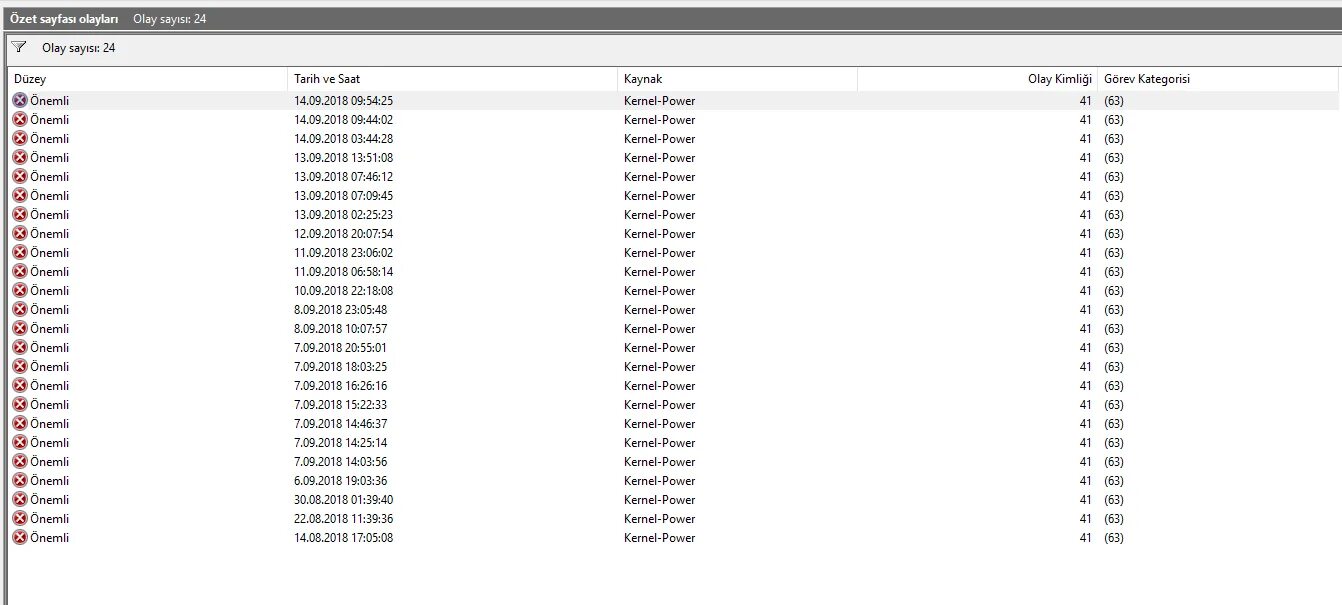Select date cell 7.09.2018 16:26:16
Viewport: 1342px width, 605px height.
[340, 385]
